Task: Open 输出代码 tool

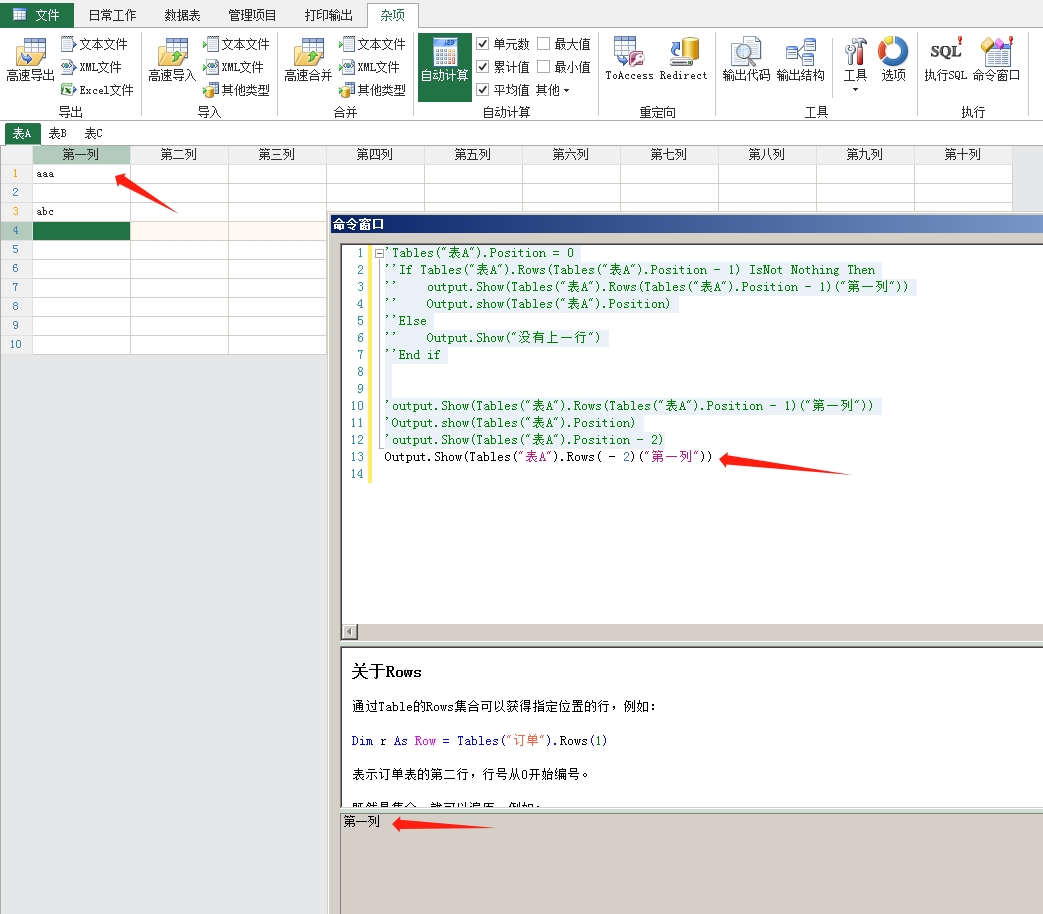Action: click(746, 60)
